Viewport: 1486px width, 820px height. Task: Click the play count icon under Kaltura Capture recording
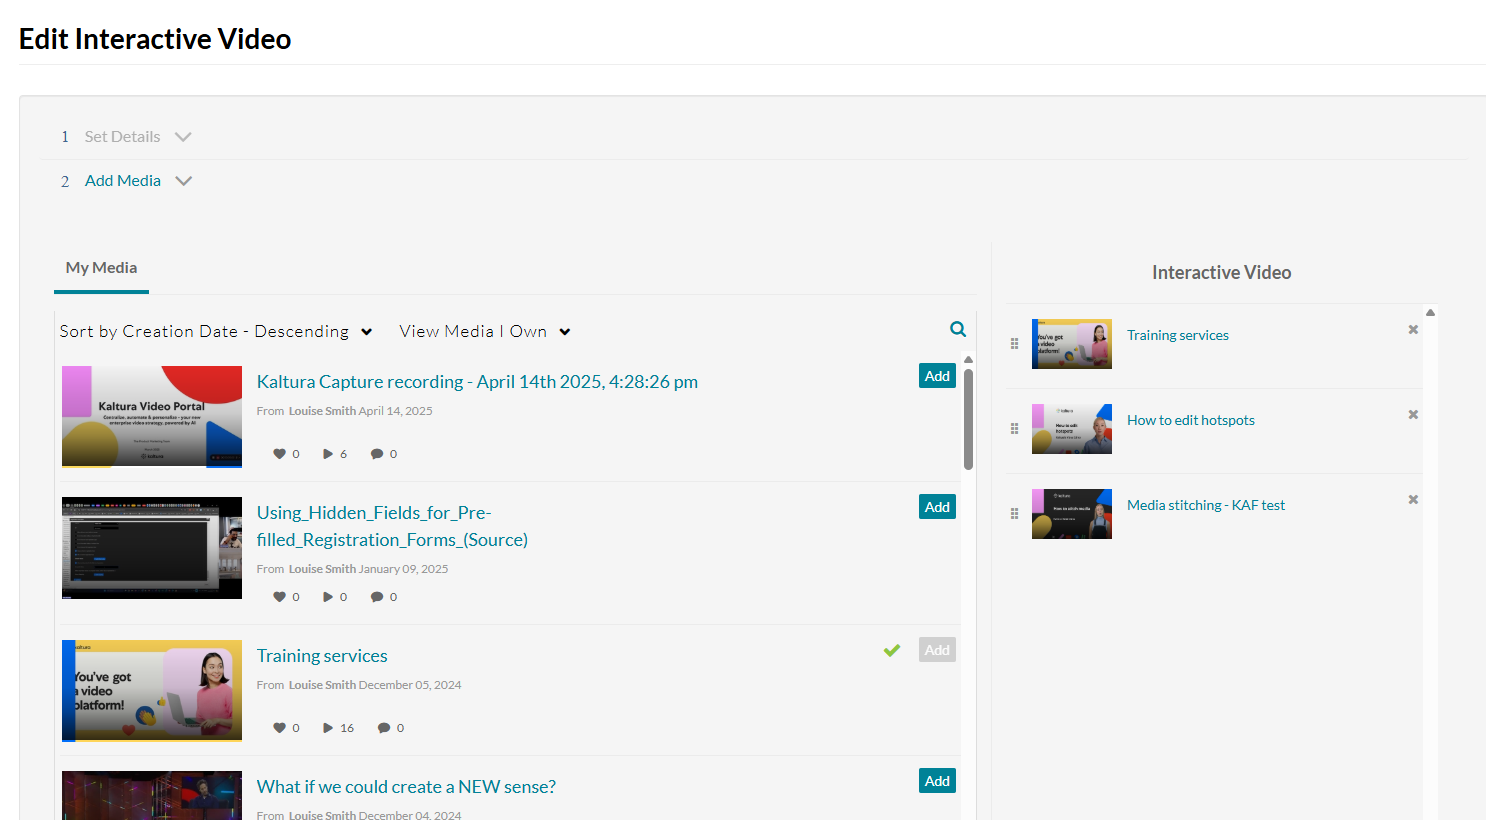coord(328,454)
